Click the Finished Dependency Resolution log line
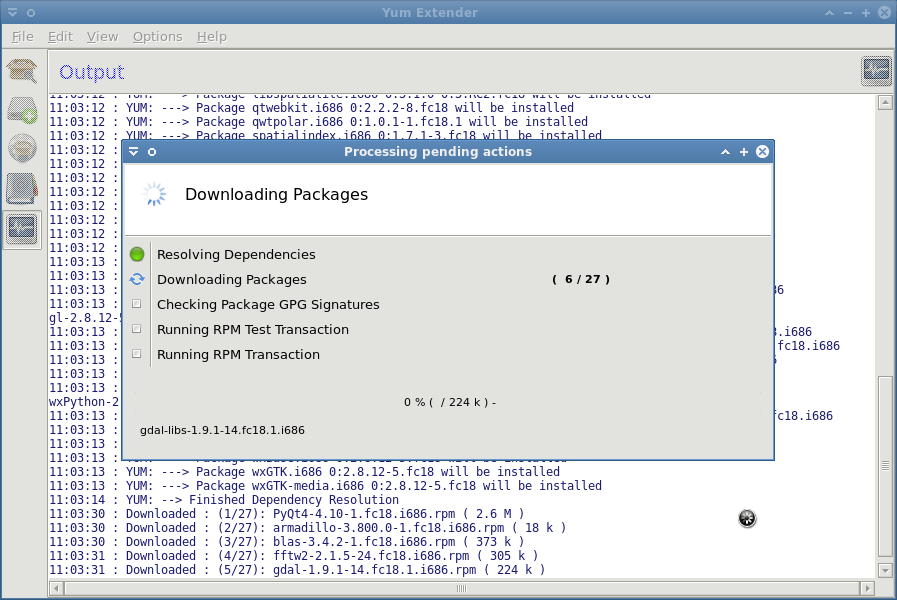This screenshot has width=897, height=600. (x=224, y=499)
